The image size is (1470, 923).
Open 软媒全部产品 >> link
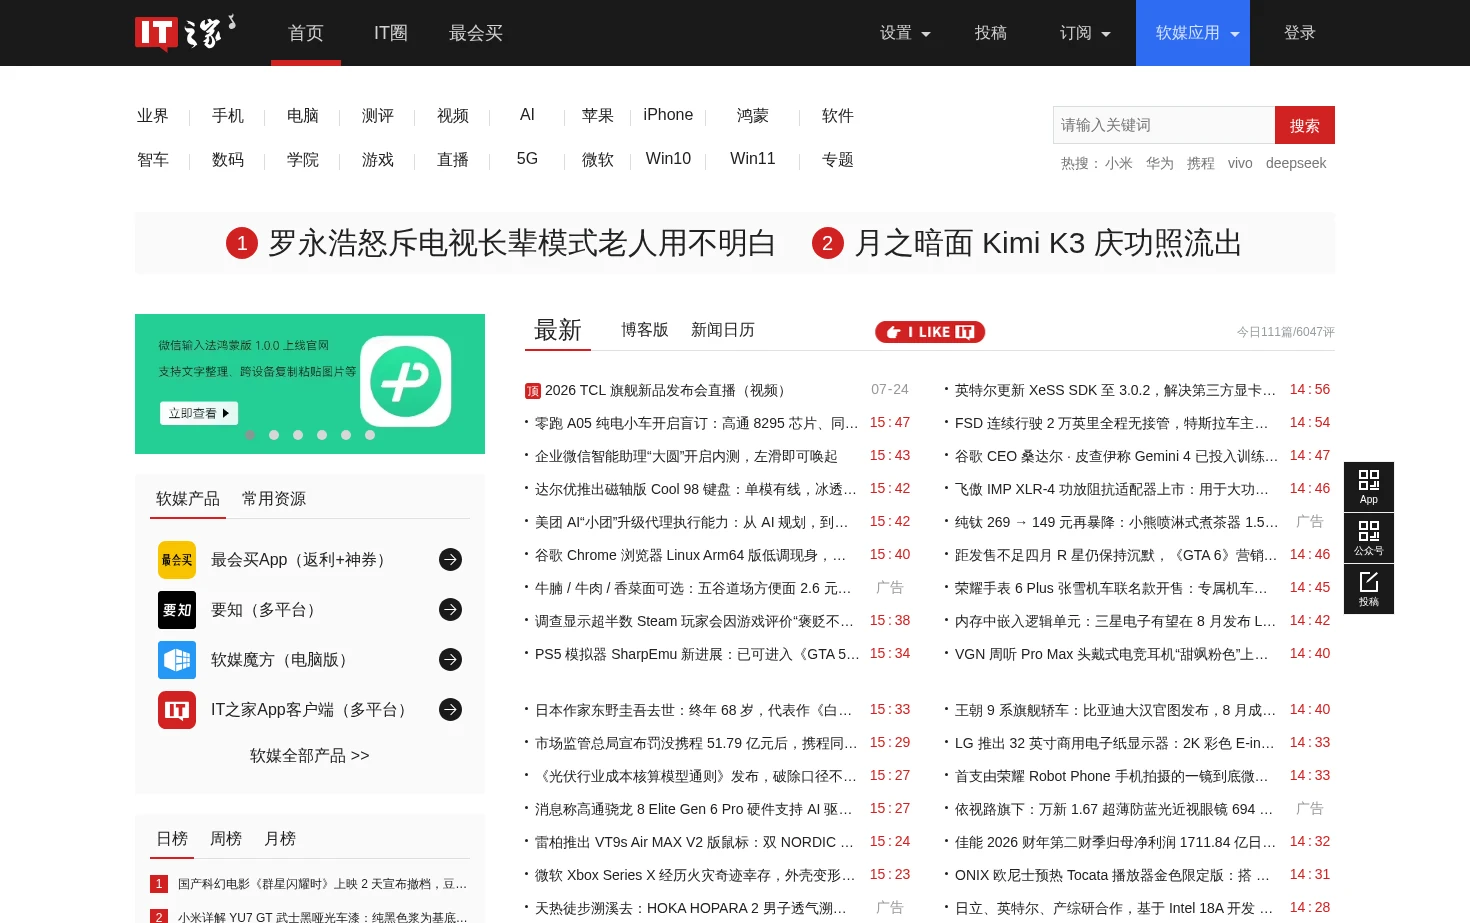point(310,756)
